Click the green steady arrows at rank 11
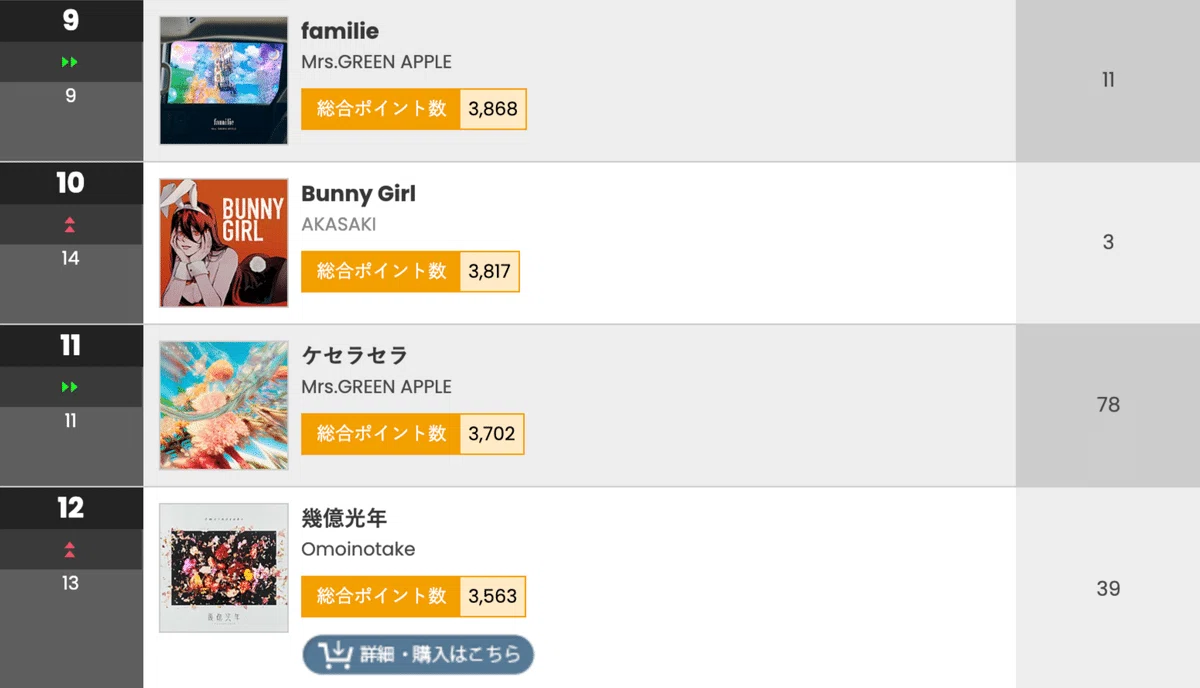 point(70,387)
